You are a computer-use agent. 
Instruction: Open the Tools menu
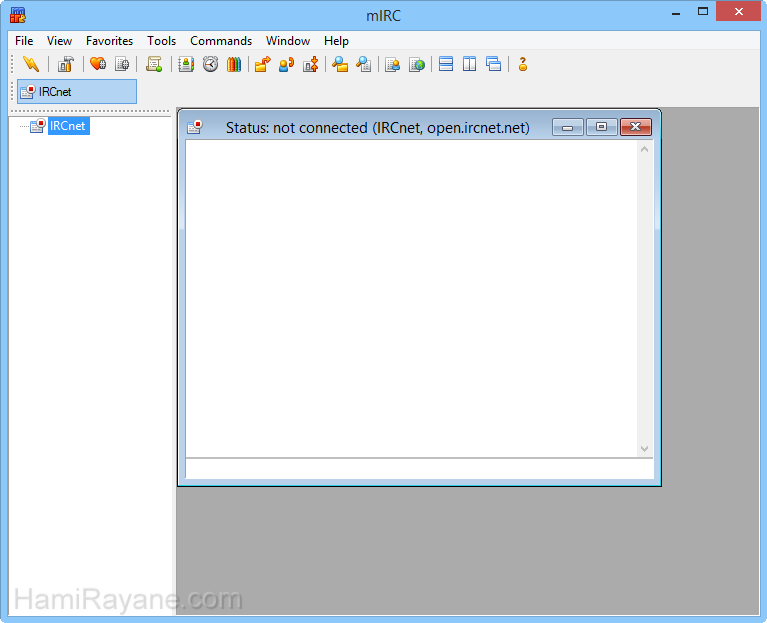[x=161, y=41]
